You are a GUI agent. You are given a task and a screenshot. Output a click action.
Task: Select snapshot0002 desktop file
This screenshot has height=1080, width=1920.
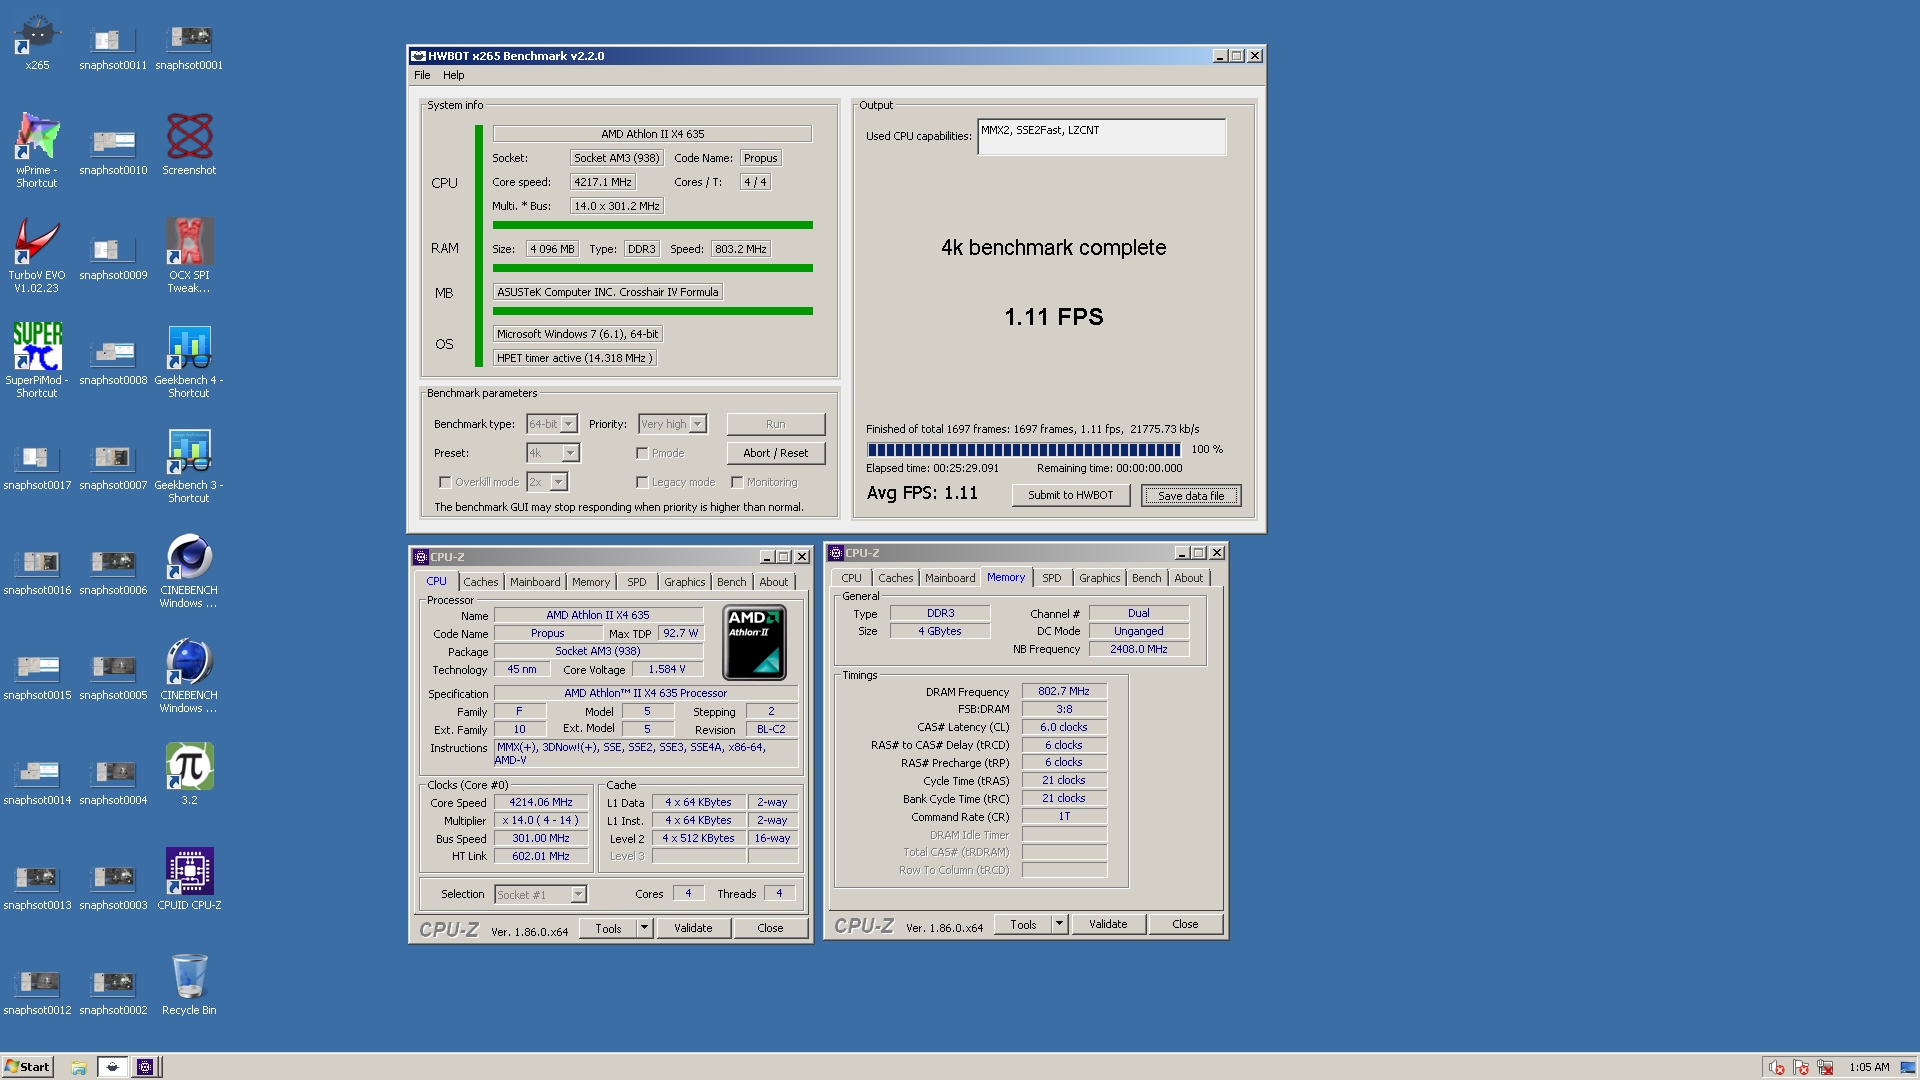click(113, 991)
